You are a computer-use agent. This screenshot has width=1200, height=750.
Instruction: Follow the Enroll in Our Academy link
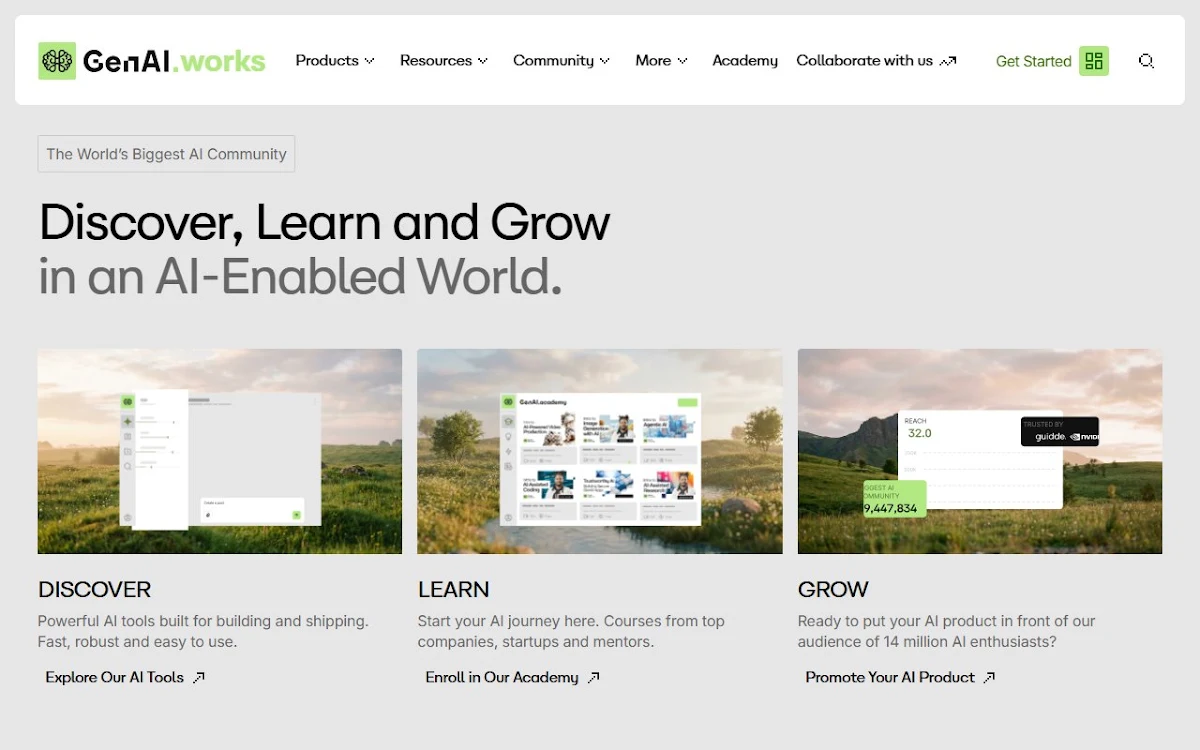[513, 677]
